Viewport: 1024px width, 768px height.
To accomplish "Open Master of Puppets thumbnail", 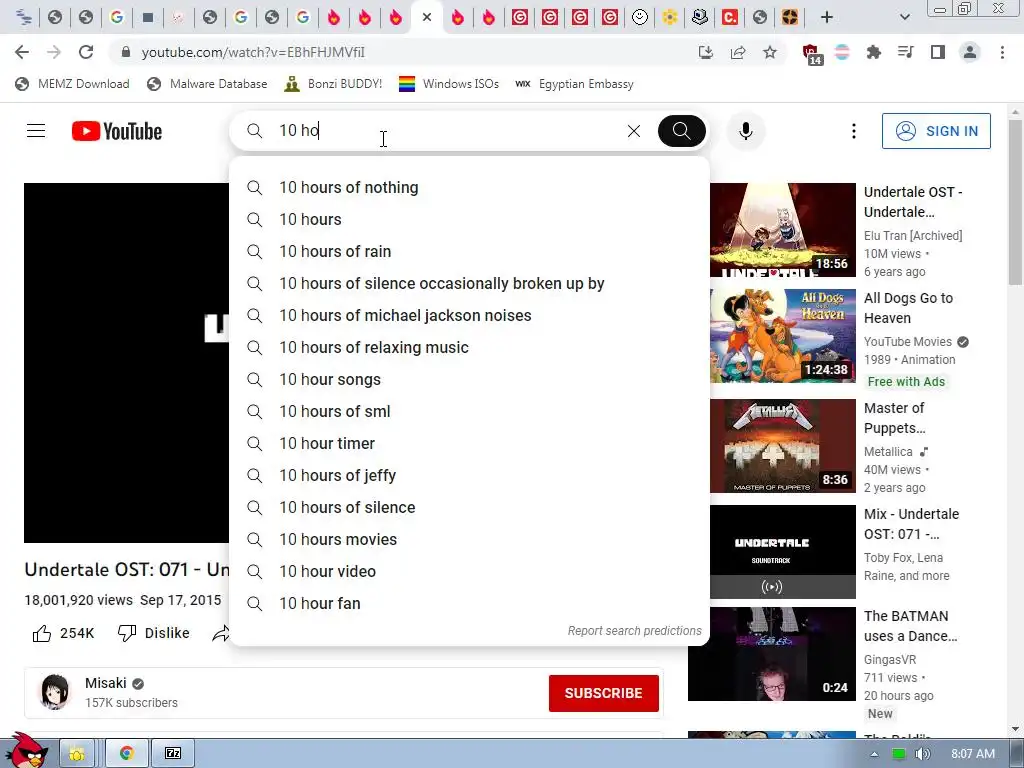I will pyautogui.click(x=782, y=446).
